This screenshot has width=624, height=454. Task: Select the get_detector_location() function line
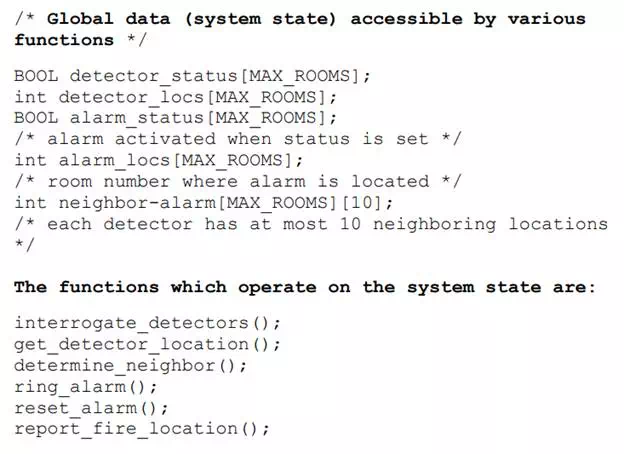click(148, 344)
